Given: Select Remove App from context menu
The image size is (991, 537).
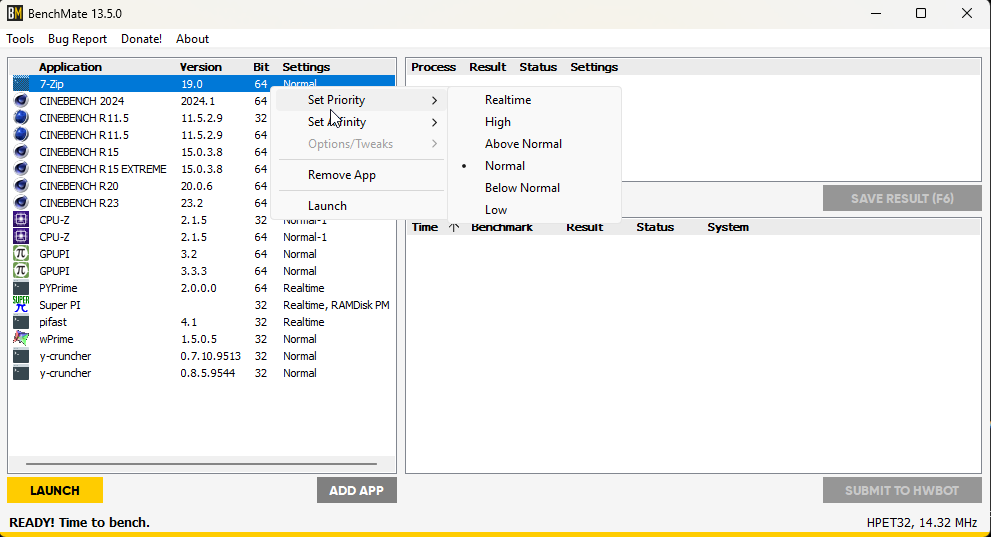Looking at the screenshot, I should [342, 175].
